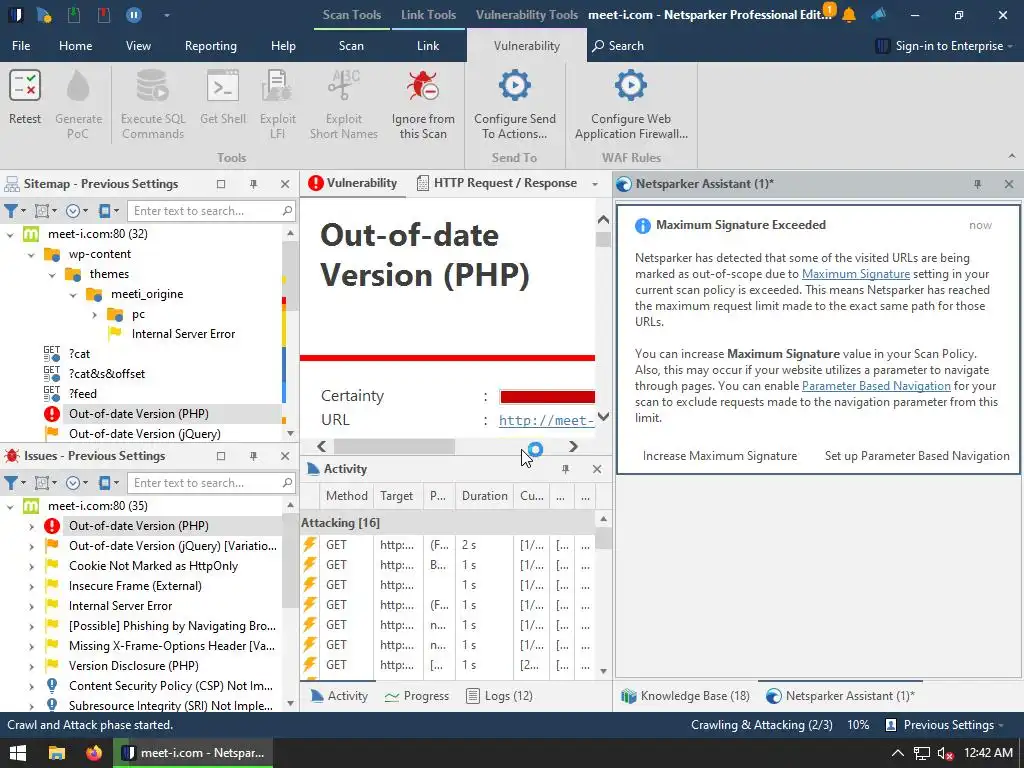1024x768 pixels.
Task: Click Increase Maximum Signature button
Action: [720, 456]
